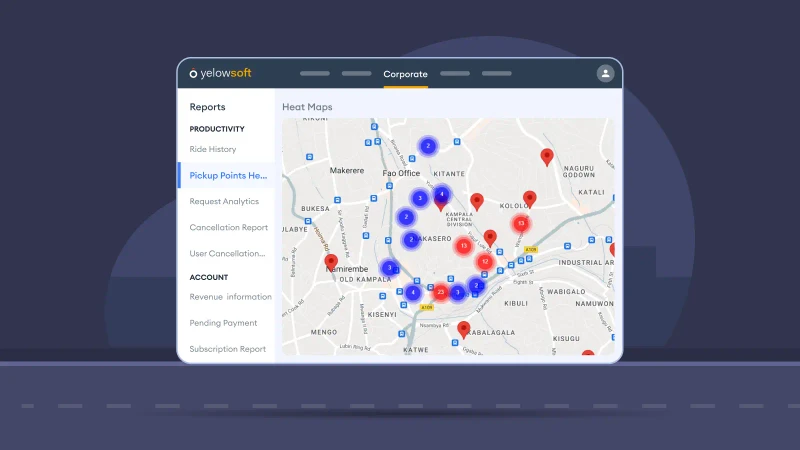Image resolution: width=800 pixels, height=450 pixels.
Task: Click the yelowsoft logo
Action: tap(222, 74)
